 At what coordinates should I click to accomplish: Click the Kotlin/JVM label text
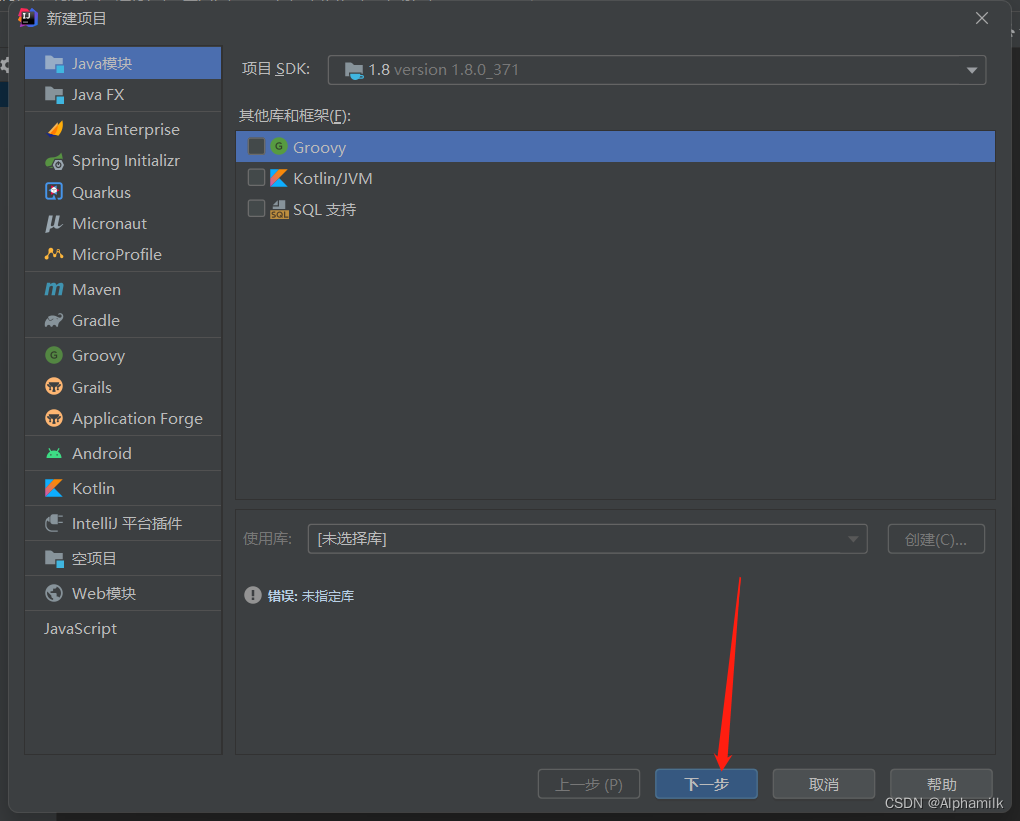click(332, 178)
